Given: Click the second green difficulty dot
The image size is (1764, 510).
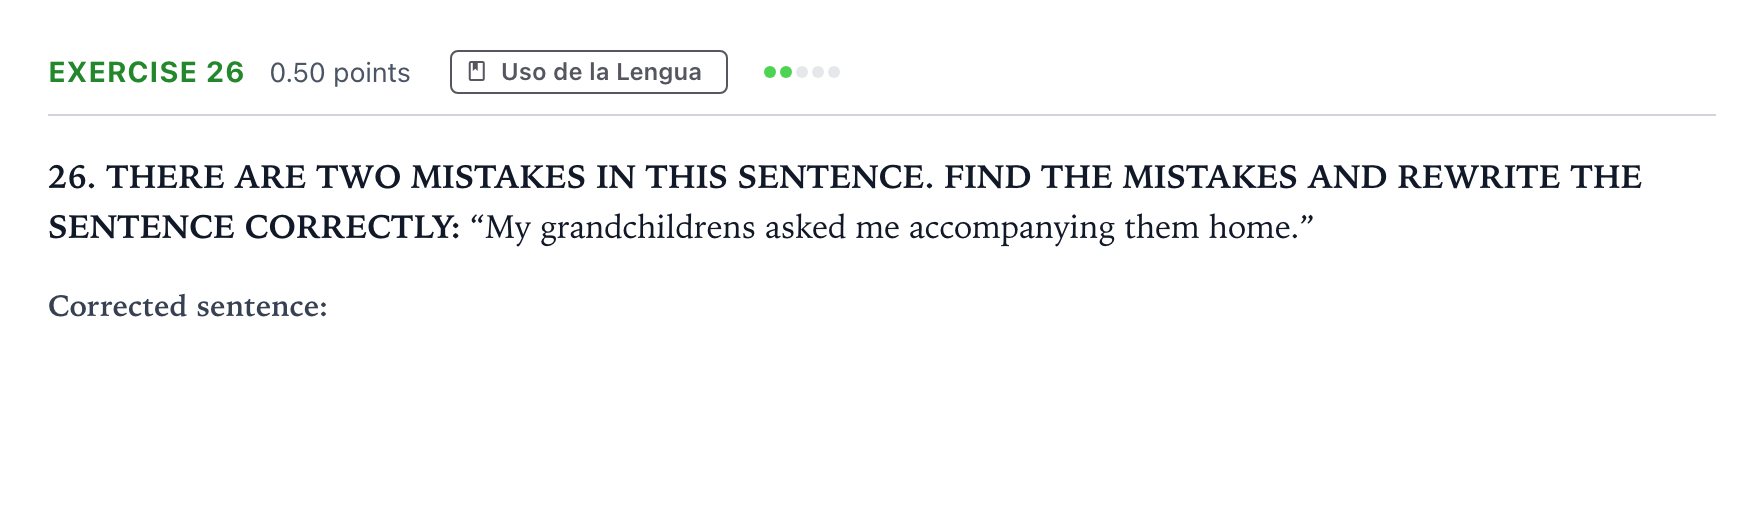Looking at the screenshot, I should pos(786,72).
